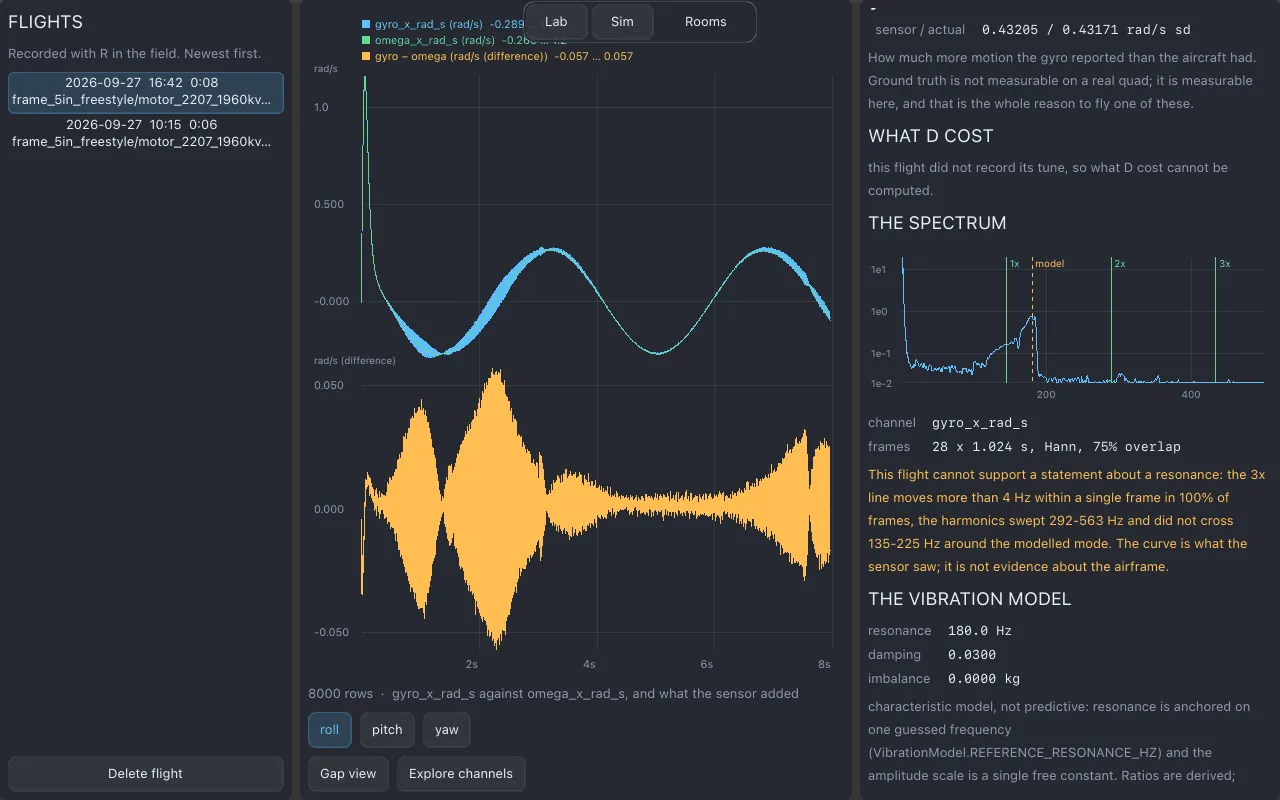Switch to the Lab tab

556,22
